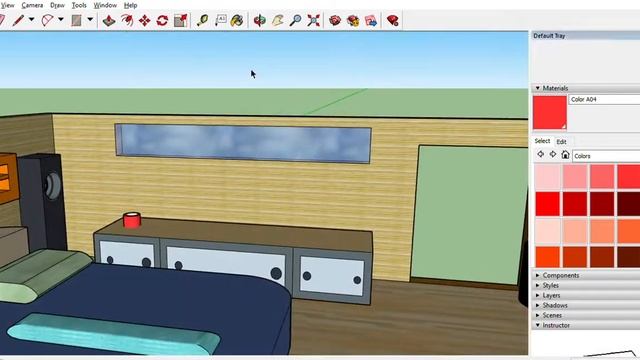This screenshot has height=360, width=640.
Task: Expand the Layers panel
Action: pos(538,295)
